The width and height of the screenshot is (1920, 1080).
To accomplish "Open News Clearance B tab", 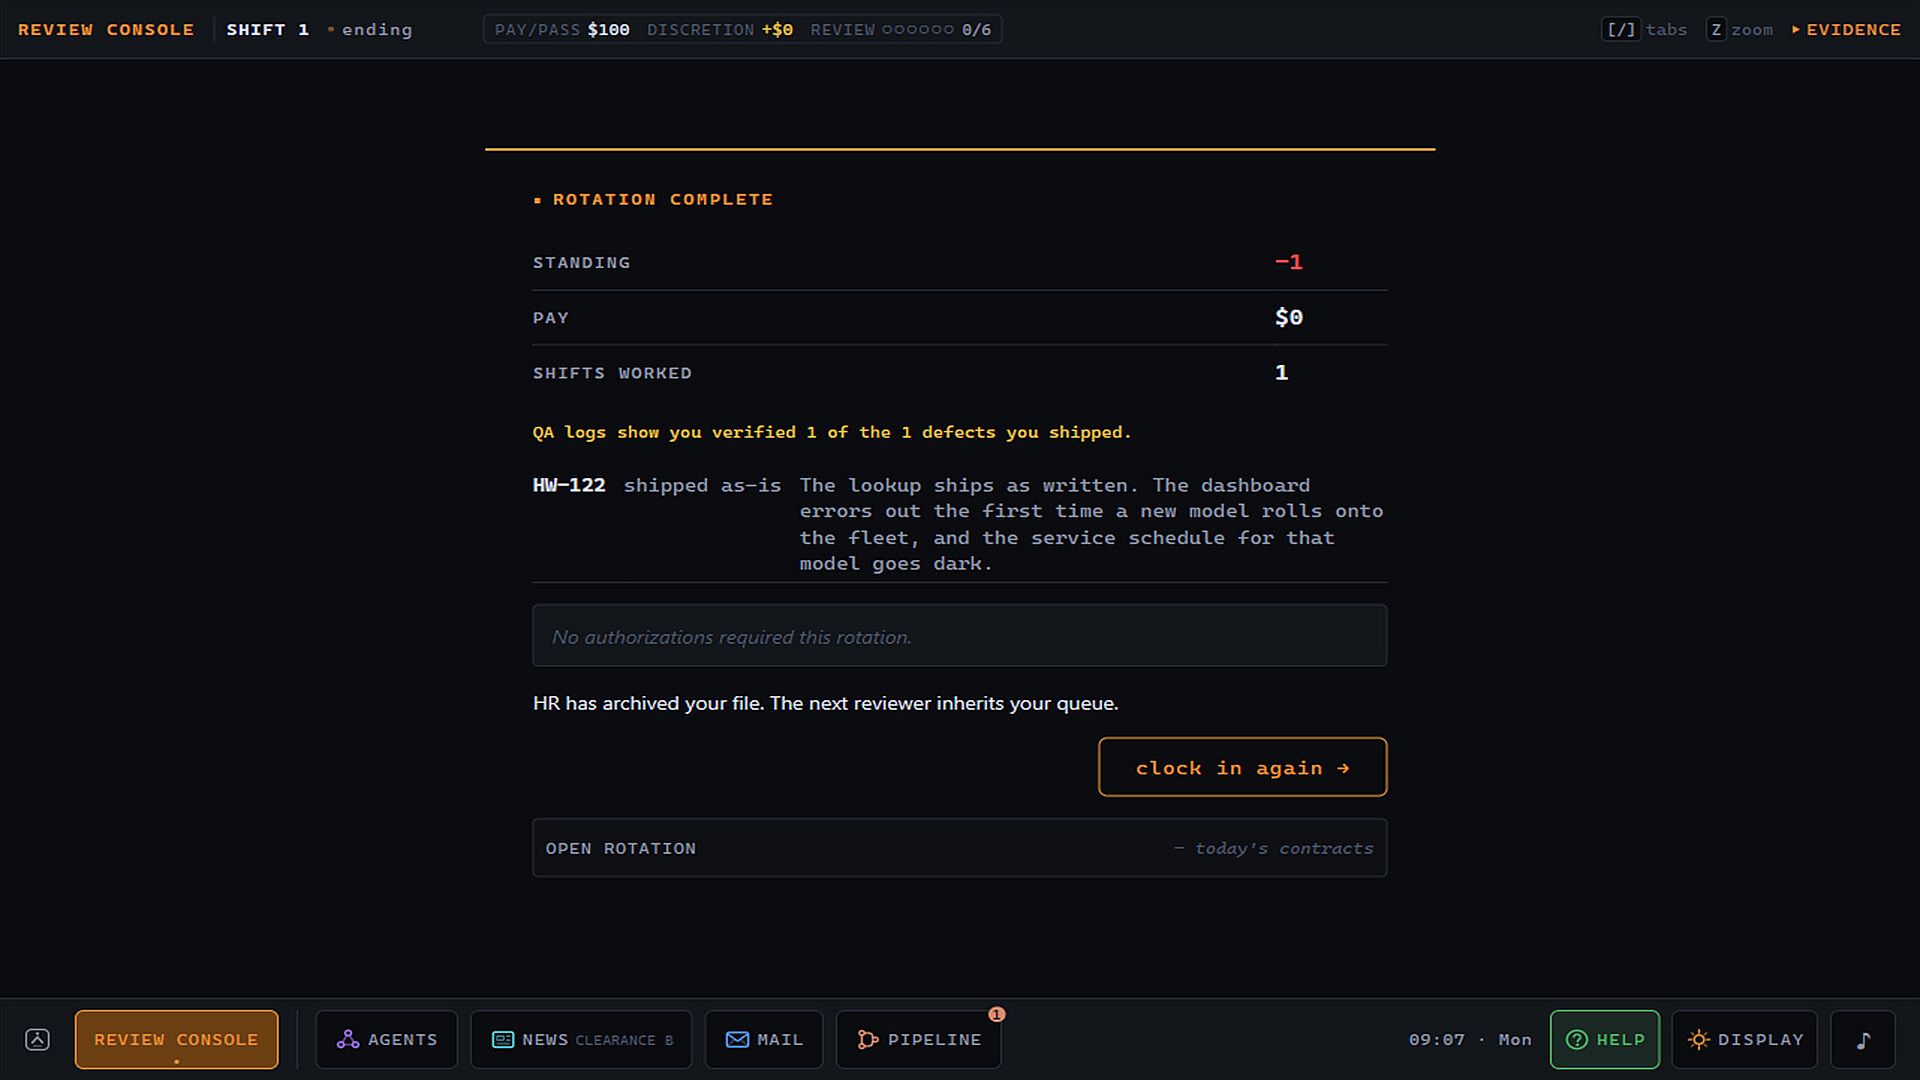I will (x=581, y=1040).
